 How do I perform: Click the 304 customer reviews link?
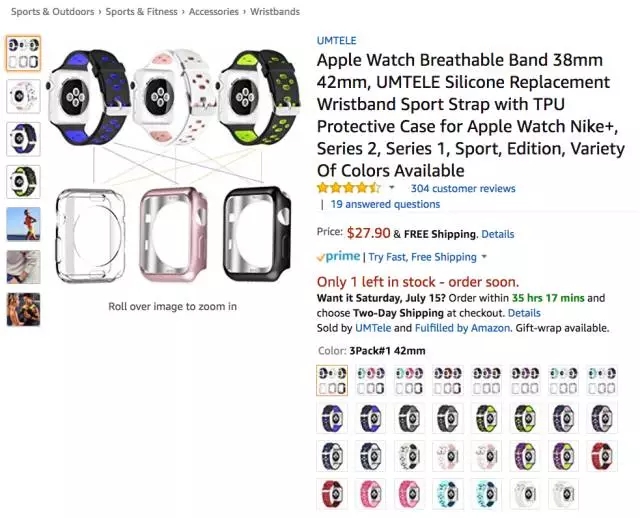[463, 188]
